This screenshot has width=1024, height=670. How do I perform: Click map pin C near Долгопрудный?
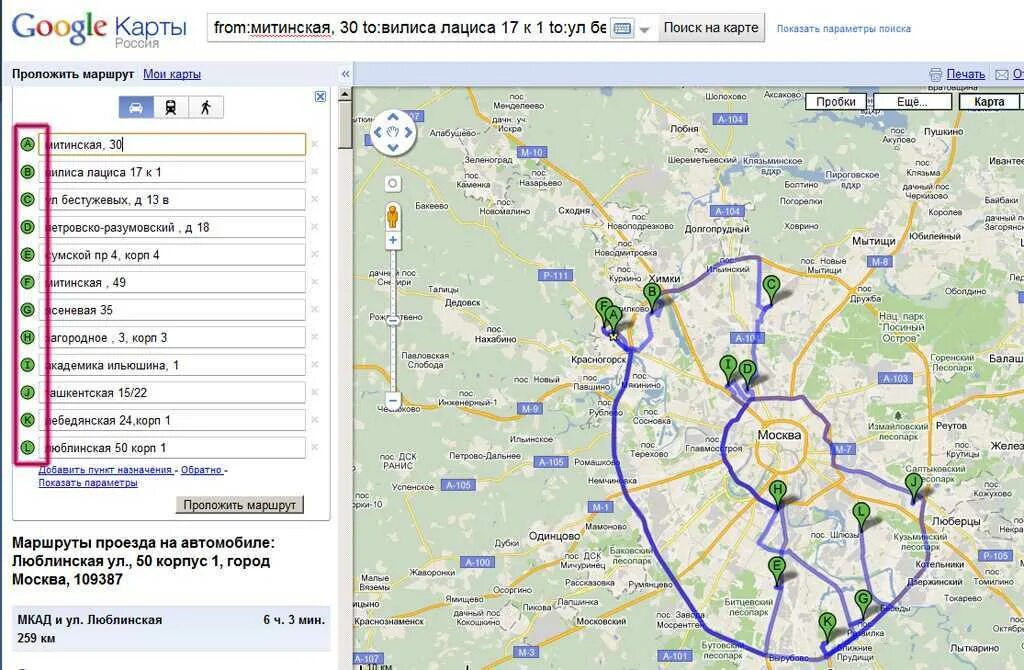pos(771,289)
